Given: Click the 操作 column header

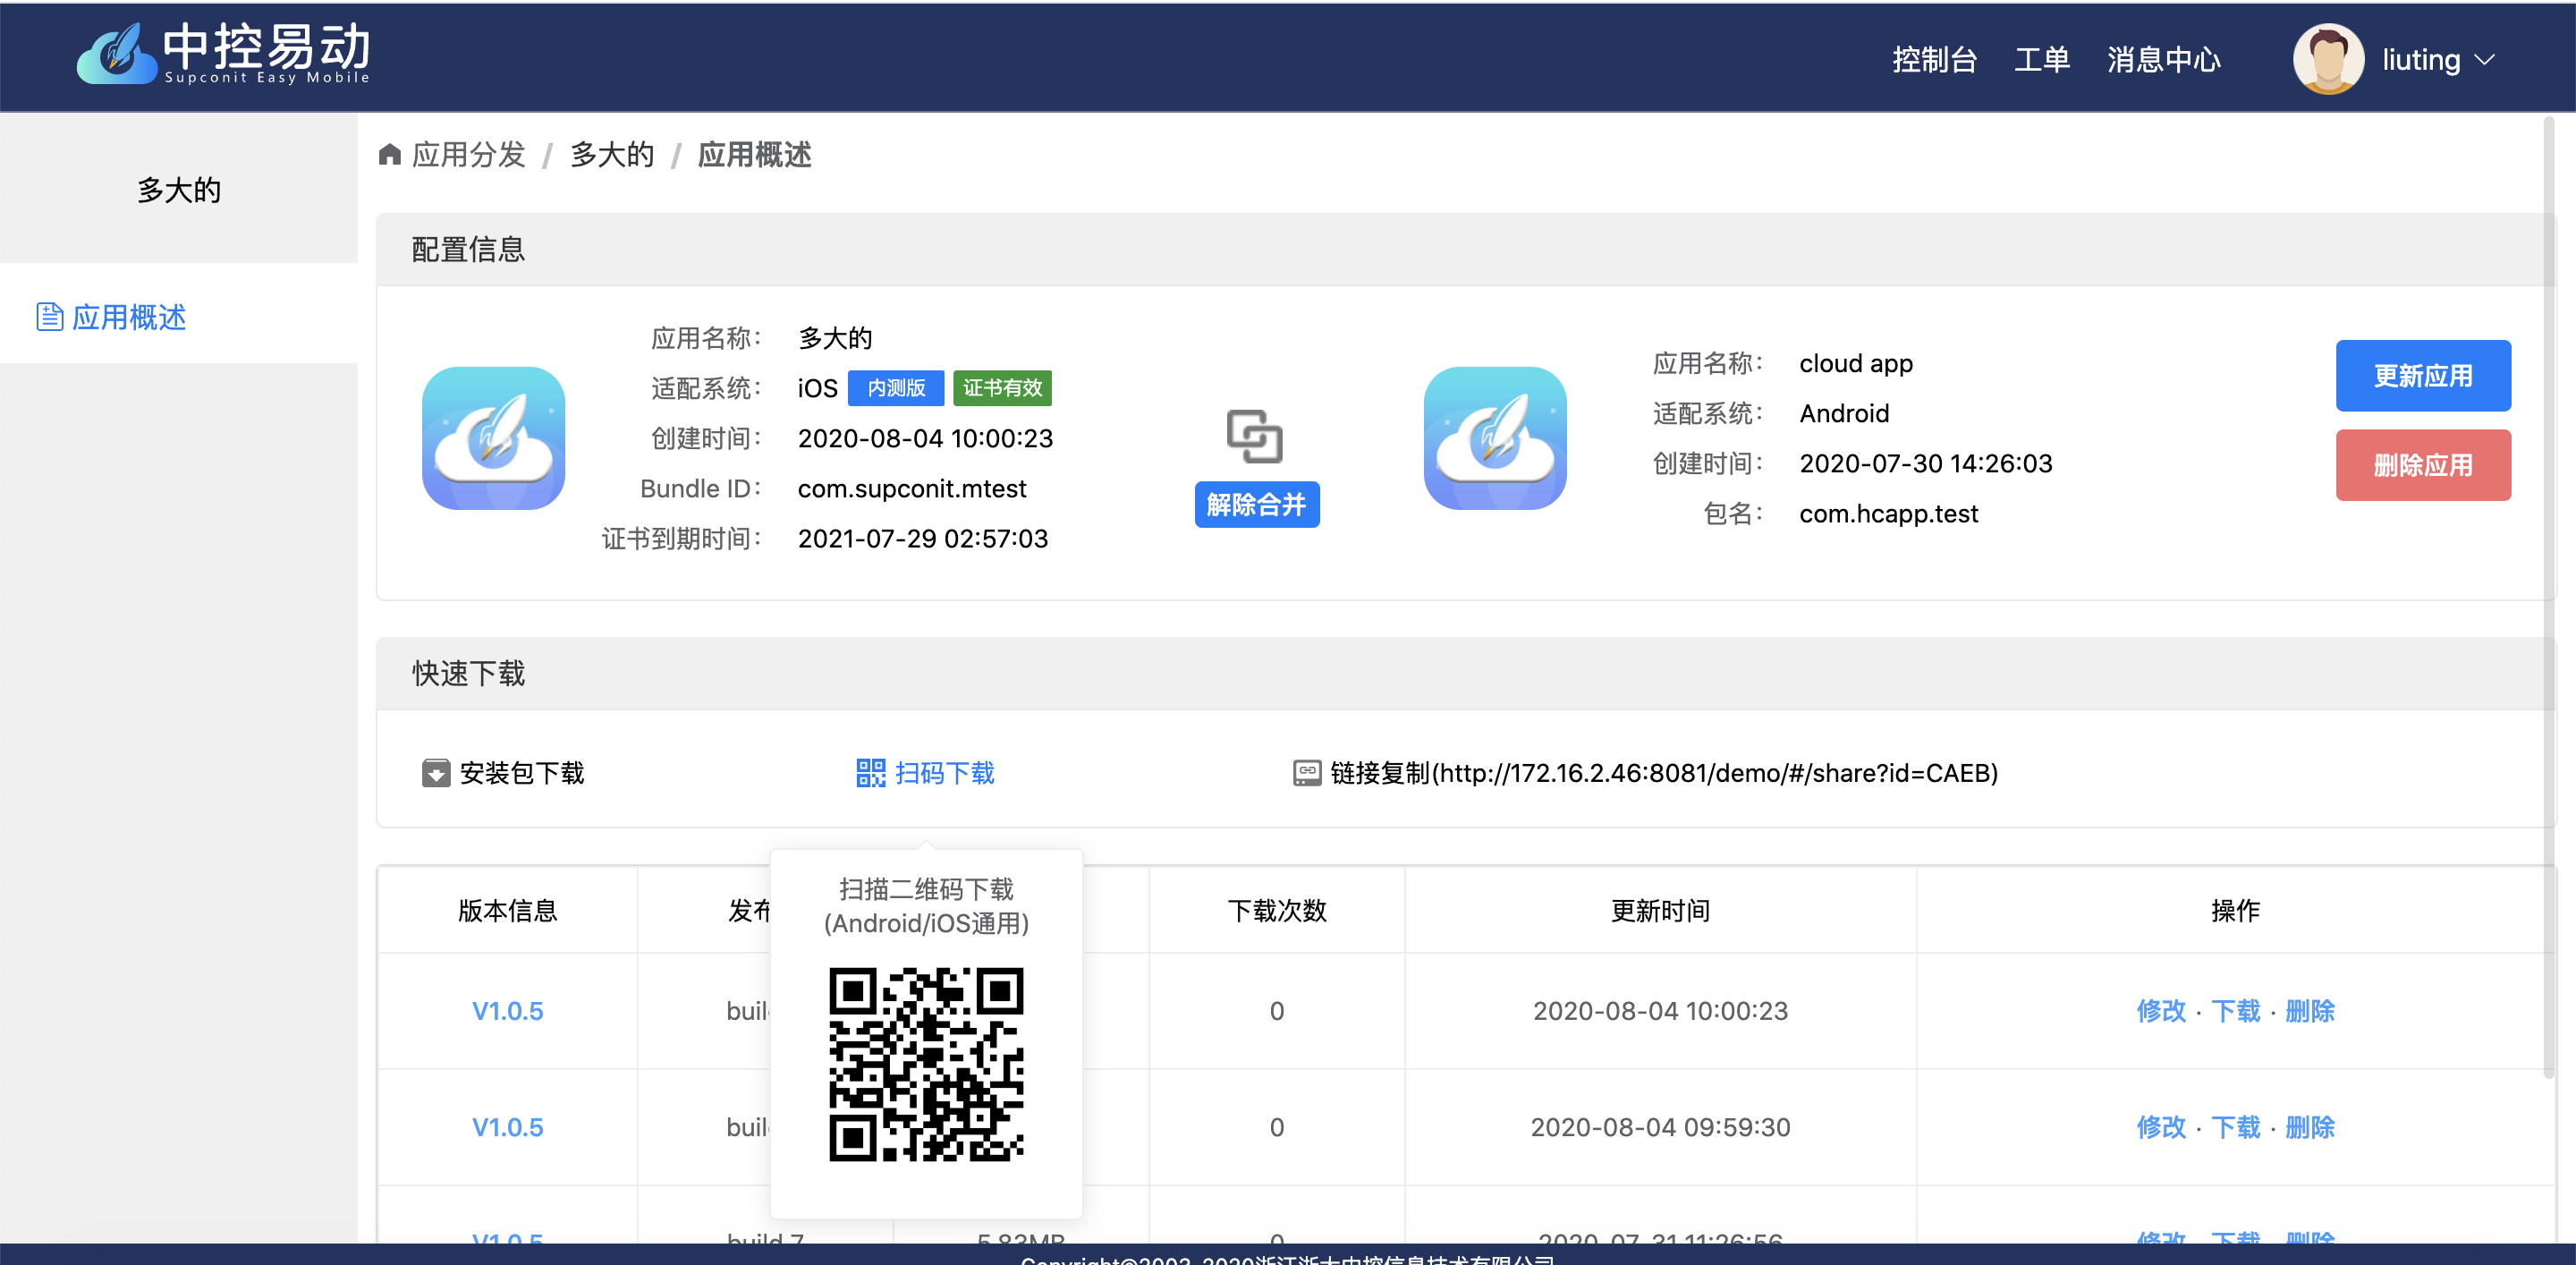Looking at the screenshot, I should tap(2235, 910).
